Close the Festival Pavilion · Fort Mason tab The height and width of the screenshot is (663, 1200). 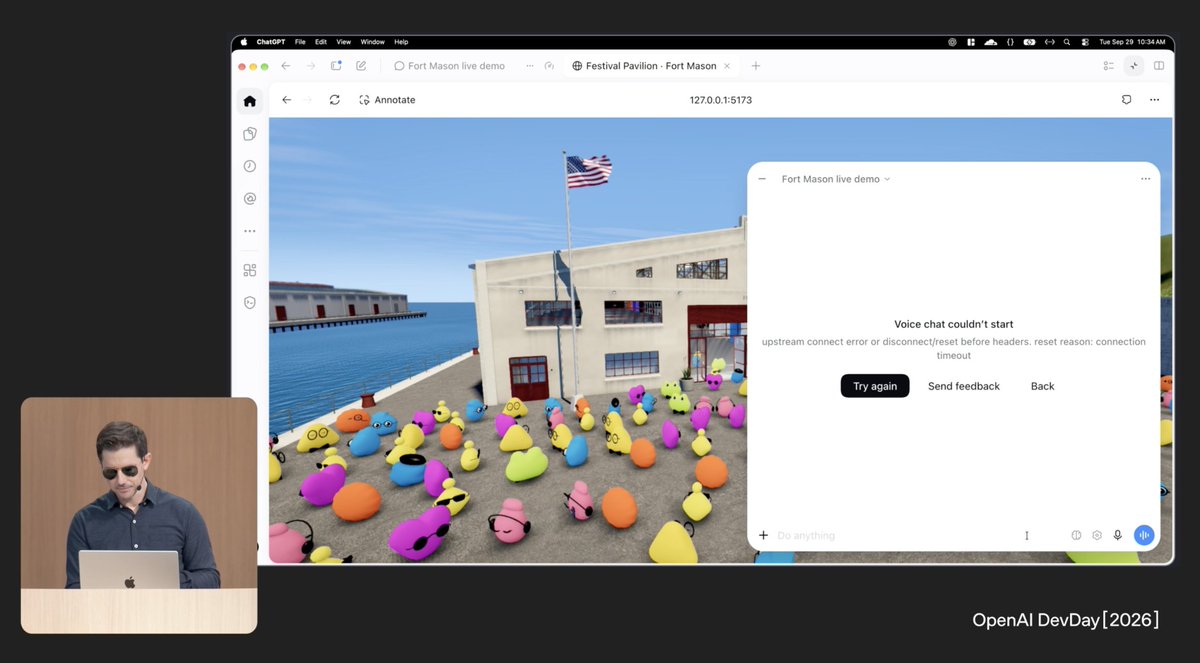pyautogui.click(x=727, y=66)
